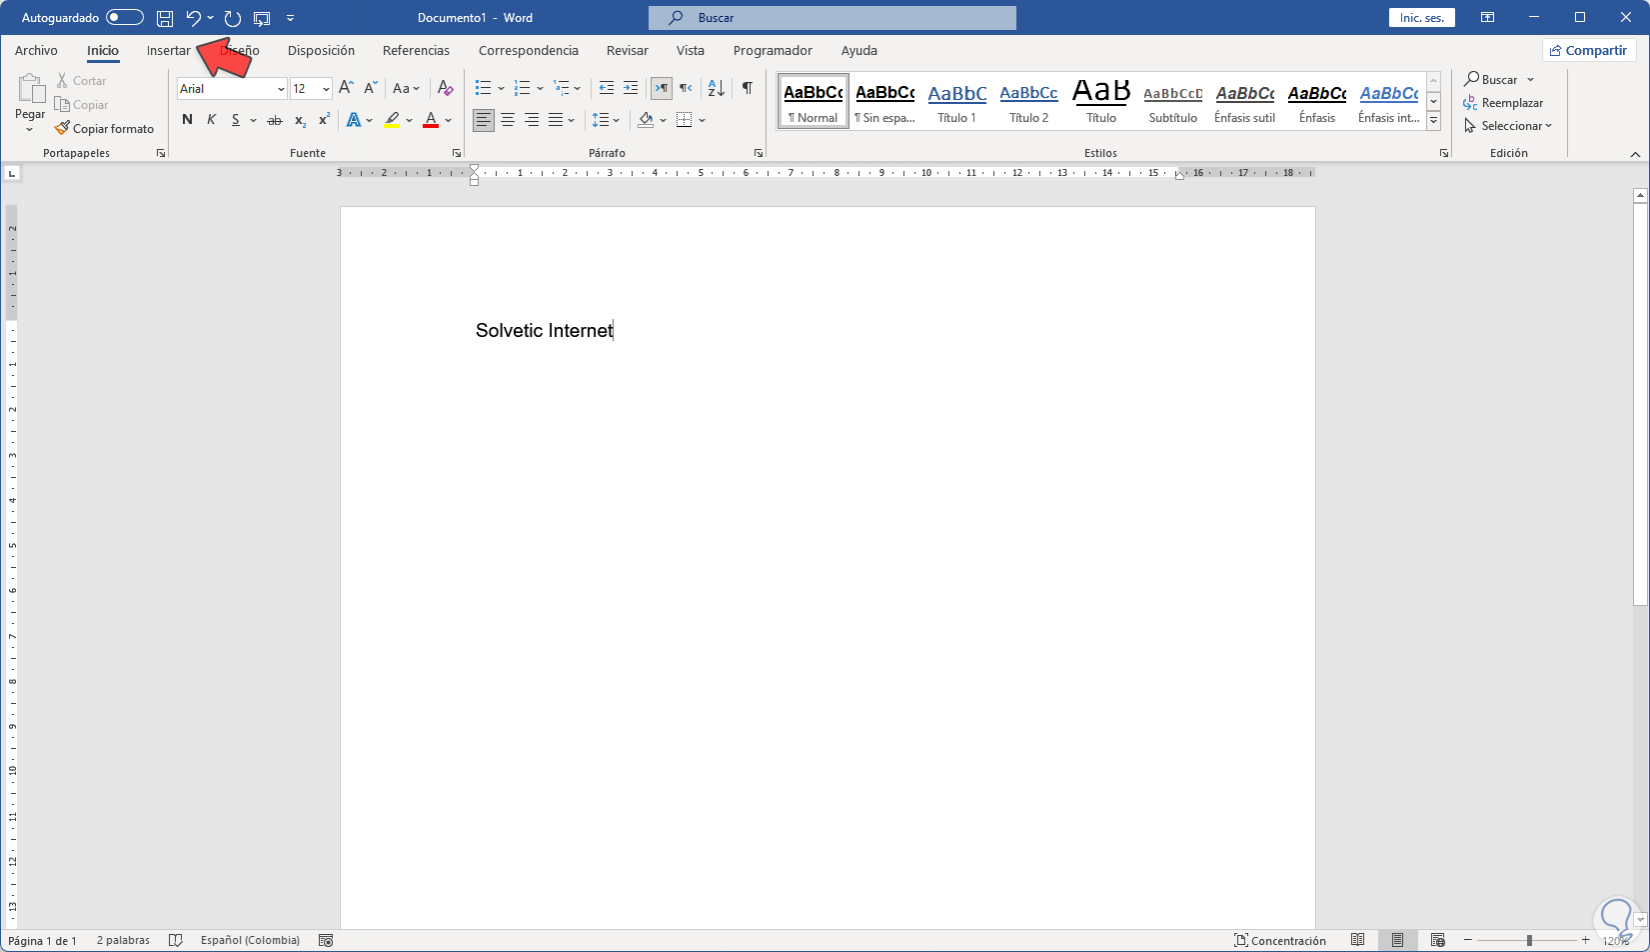
Task: Align text to the right
Action: pyautogui.click(x=531, y=120)
